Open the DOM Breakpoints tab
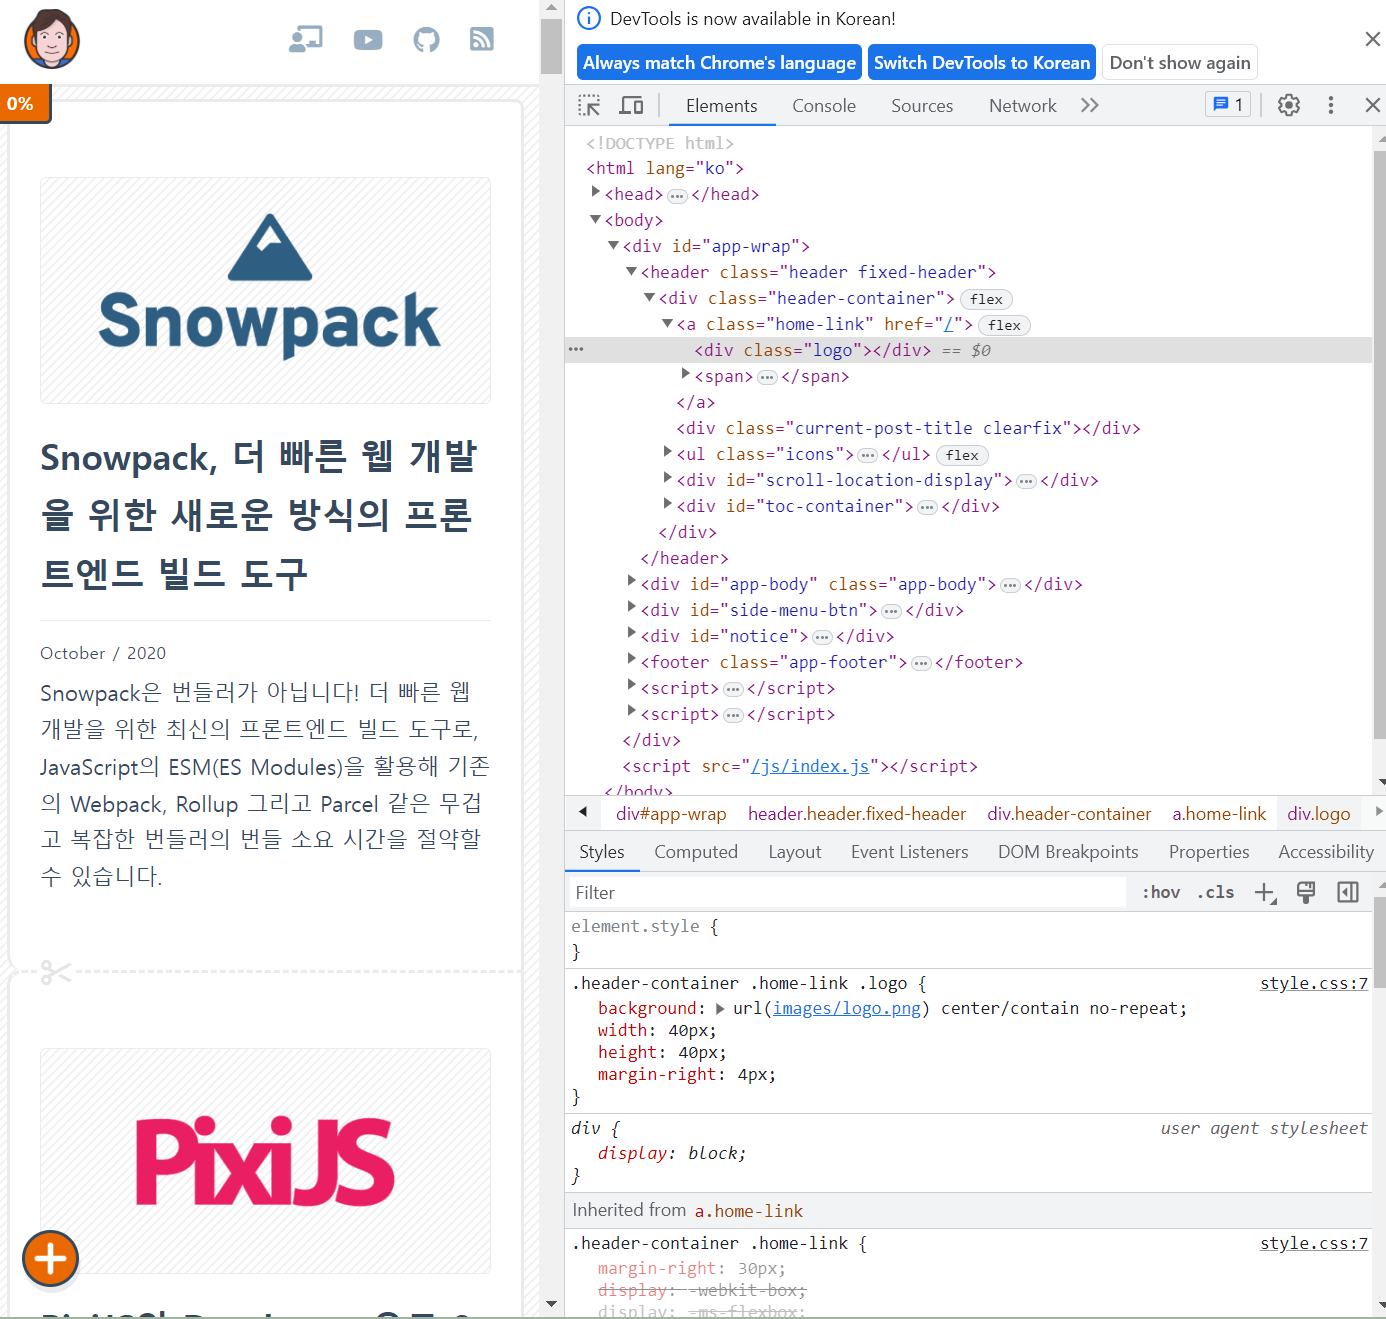This screenshot has height=1319, width=1386. (1068, 852)
